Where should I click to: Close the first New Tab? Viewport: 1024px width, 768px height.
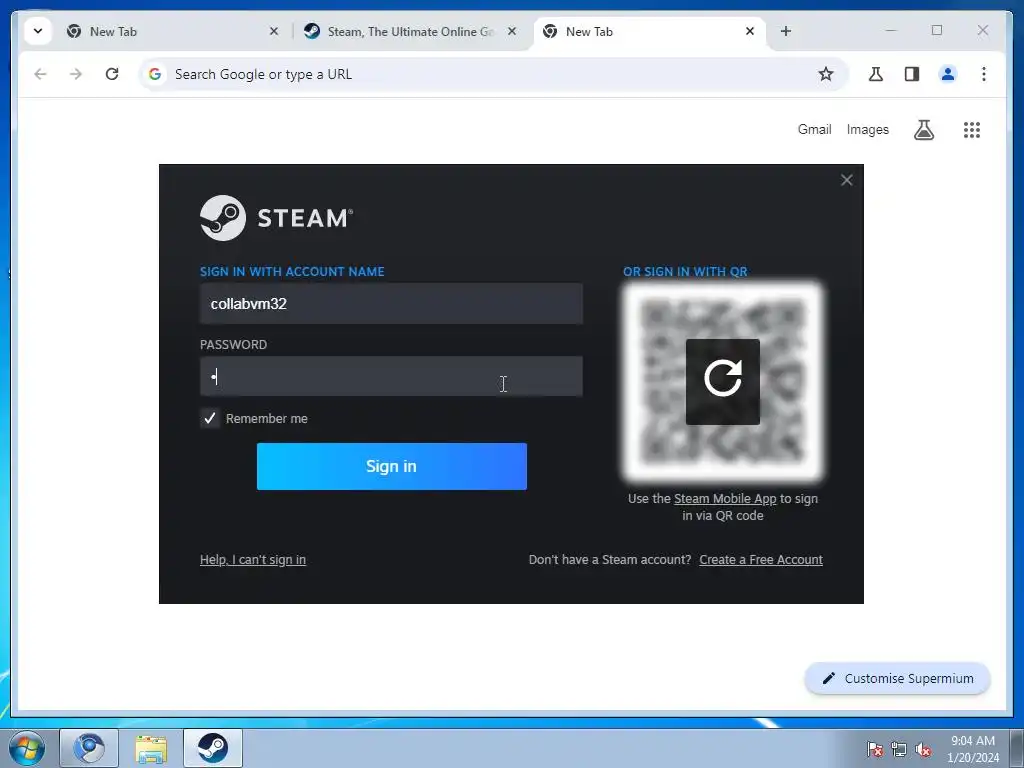click(x=274, y=31)
